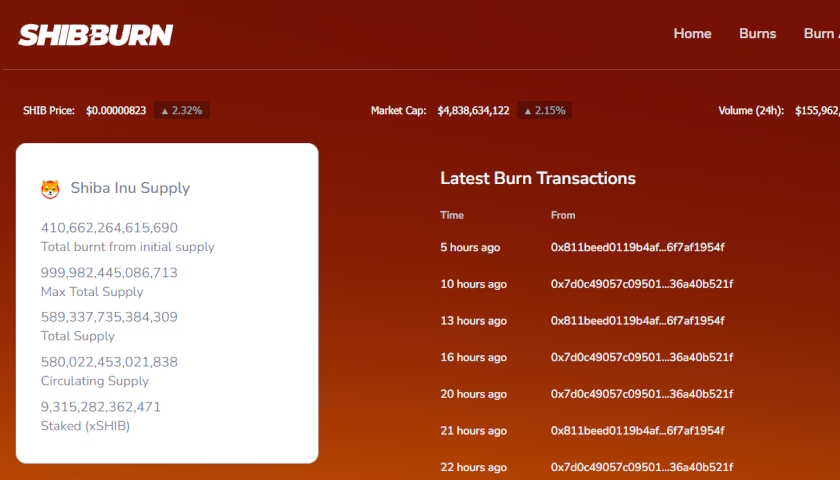Click the Staked value 9,315,282,362,471

click(x=101, y=407)
